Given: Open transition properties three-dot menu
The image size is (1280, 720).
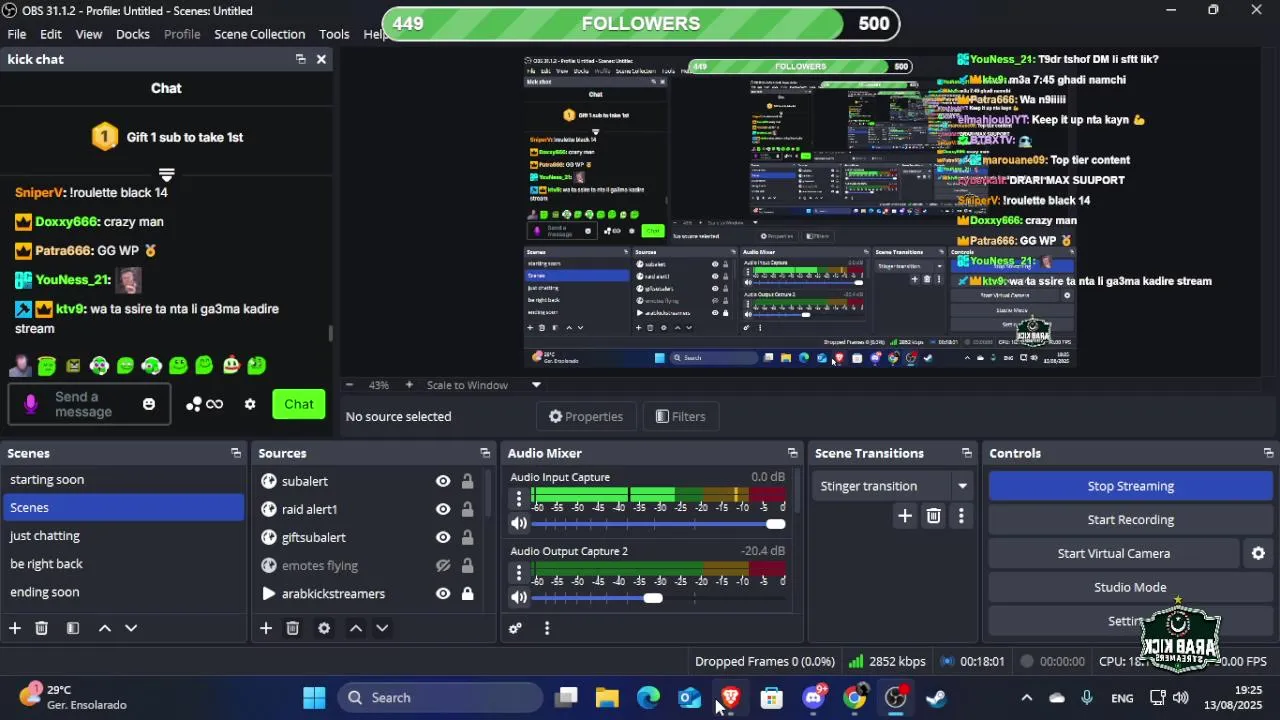Looking at the screenshot, I should (x=961, y=516).
